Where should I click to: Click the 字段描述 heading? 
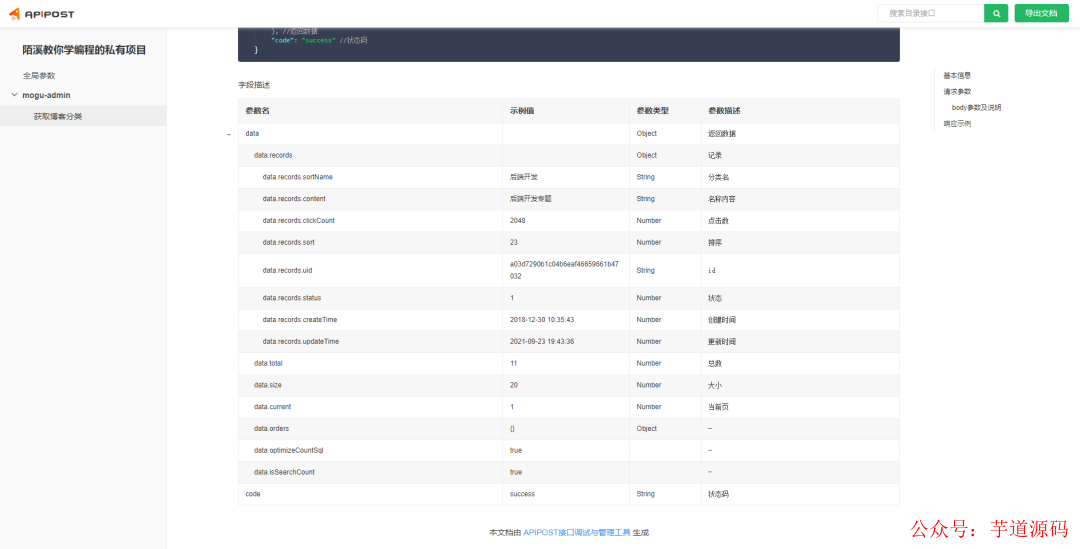click(254, 85)
